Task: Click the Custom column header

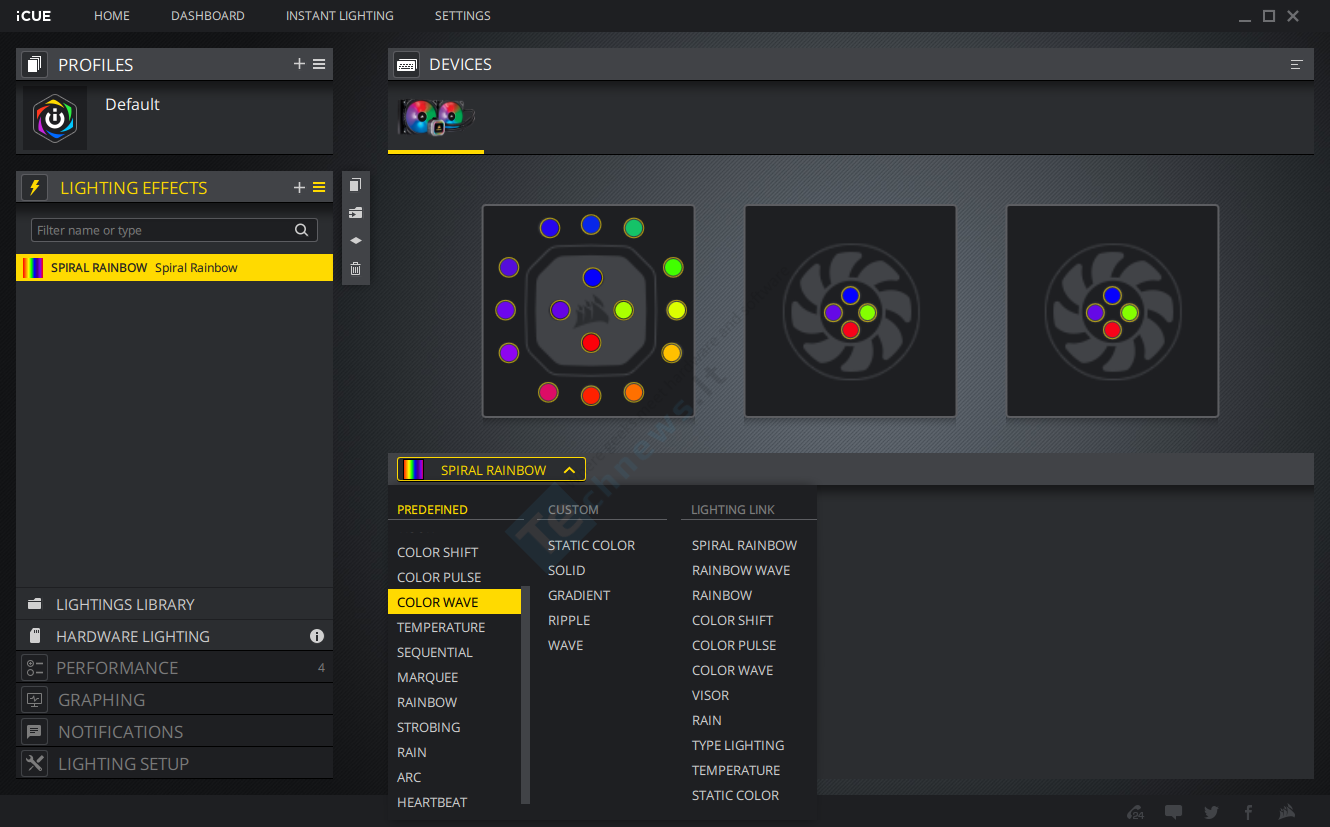Action: [573, 509]
